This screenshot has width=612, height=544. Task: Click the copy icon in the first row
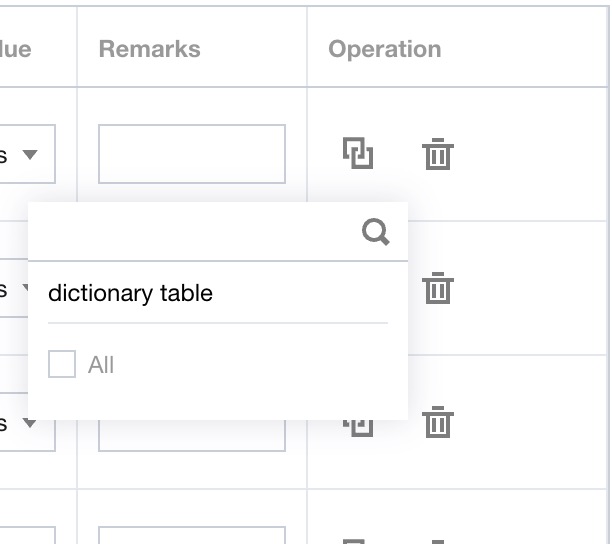click(x=358, y=154)
